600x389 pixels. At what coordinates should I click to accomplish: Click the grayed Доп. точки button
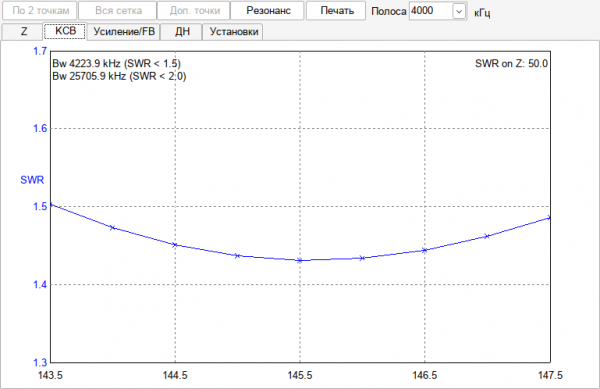(x=194, y=11)
